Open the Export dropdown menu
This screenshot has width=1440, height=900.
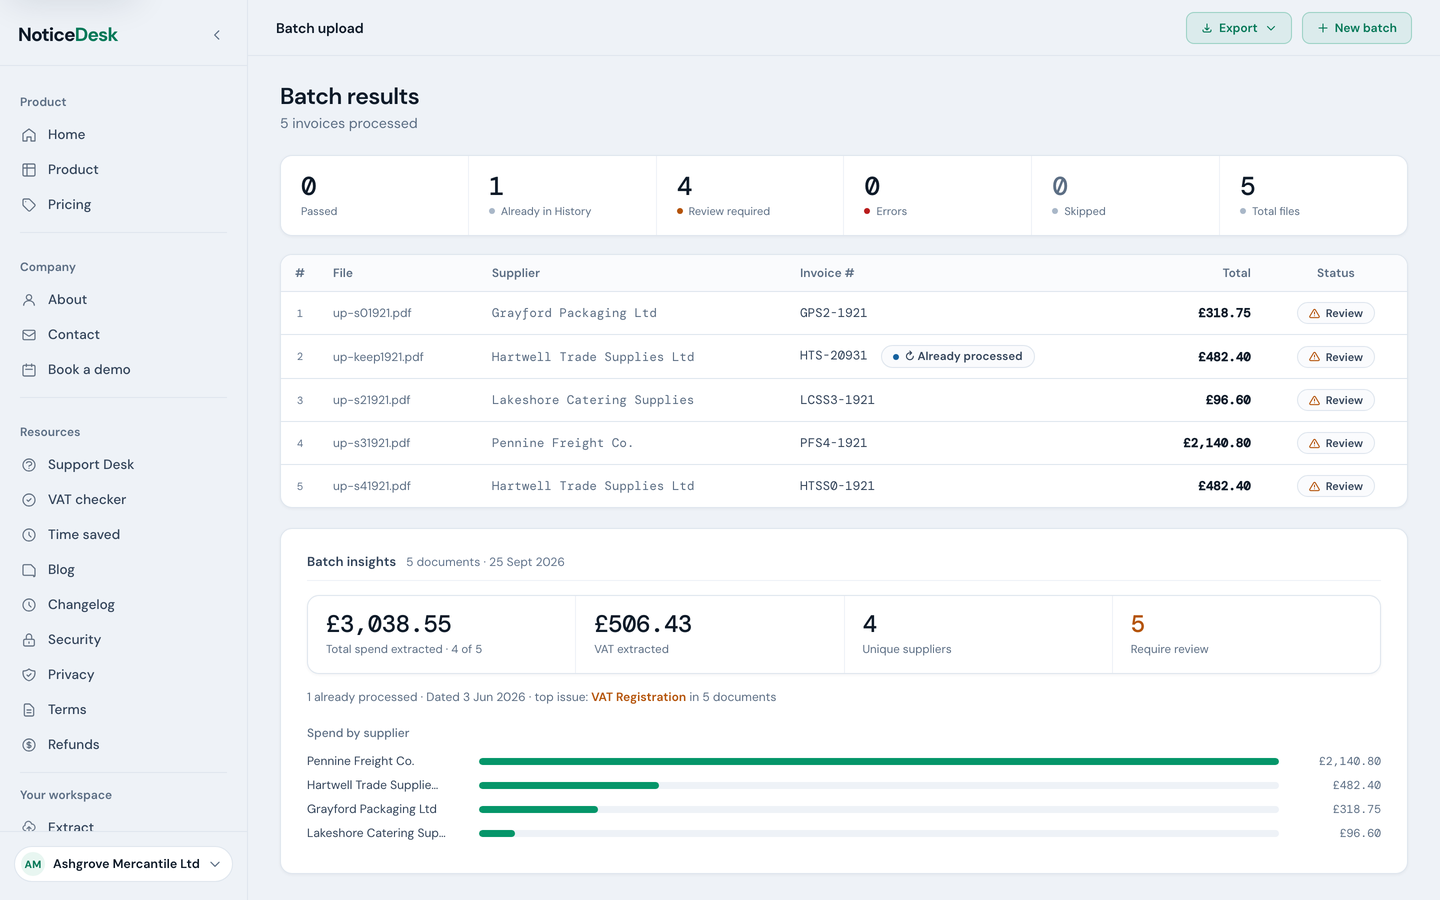[1238, 28]
